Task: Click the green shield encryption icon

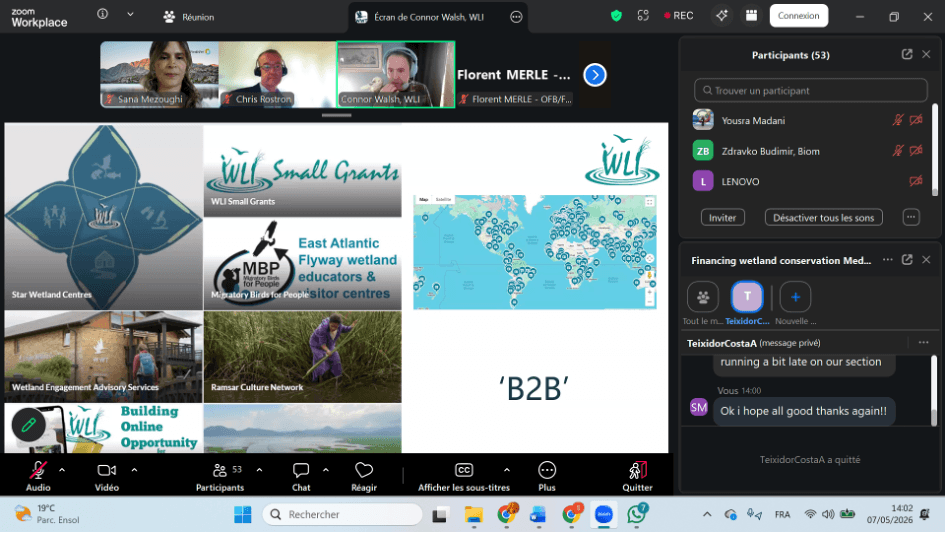Action: (x=616, y=16)
